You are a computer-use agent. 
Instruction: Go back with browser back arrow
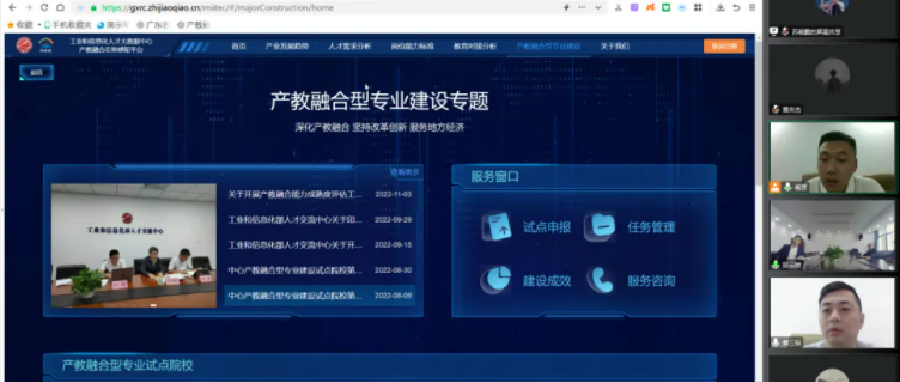[13, 8]
